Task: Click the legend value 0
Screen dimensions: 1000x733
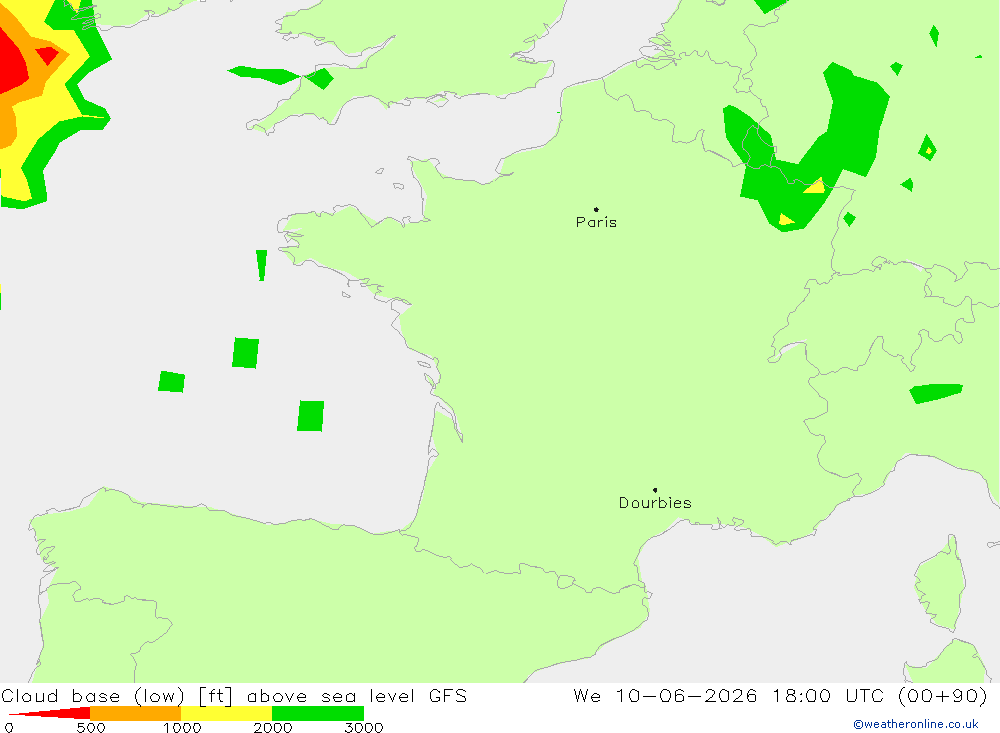Action: point(9,727)
